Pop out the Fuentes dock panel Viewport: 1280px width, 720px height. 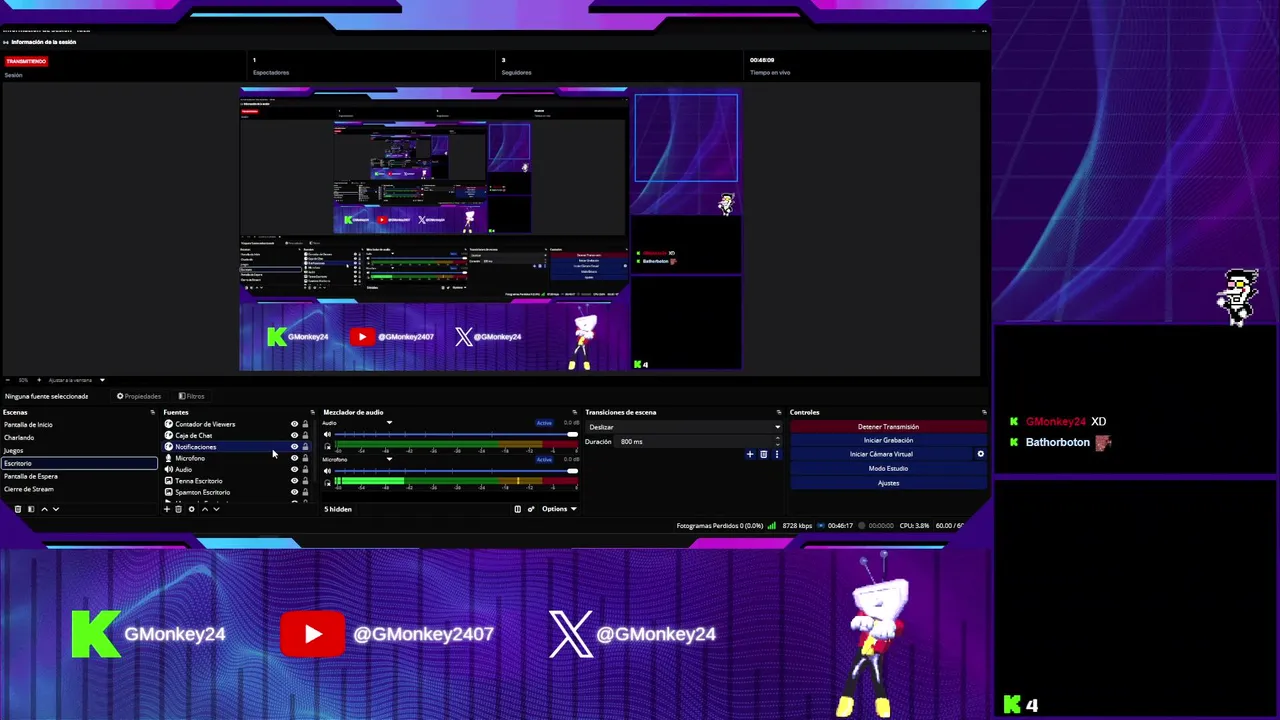pyautogui.click(x=312, y=412)
